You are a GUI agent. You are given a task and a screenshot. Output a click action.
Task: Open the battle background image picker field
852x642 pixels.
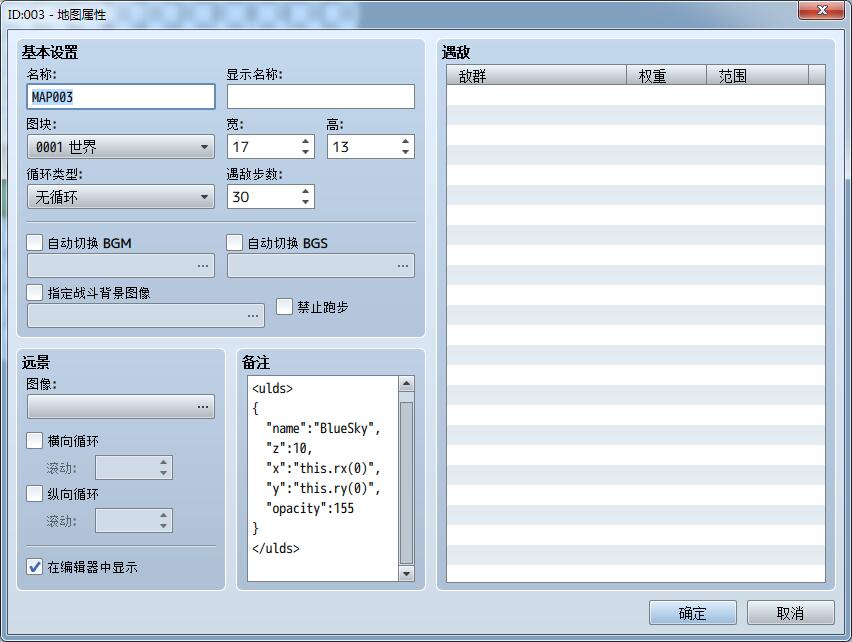coord(146,316)
